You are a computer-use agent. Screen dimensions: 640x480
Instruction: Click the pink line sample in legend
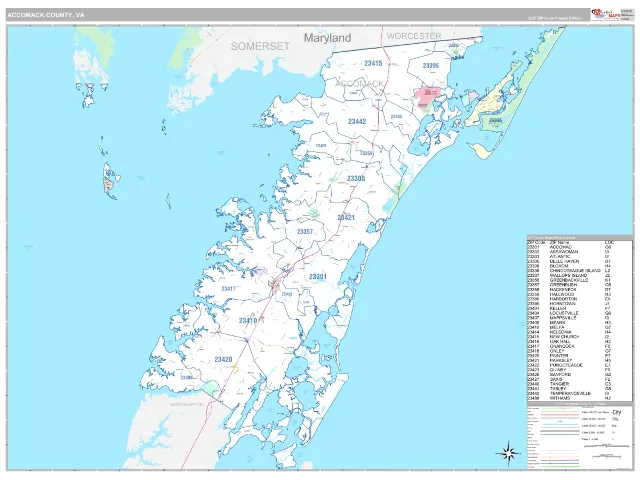point(560,415)
